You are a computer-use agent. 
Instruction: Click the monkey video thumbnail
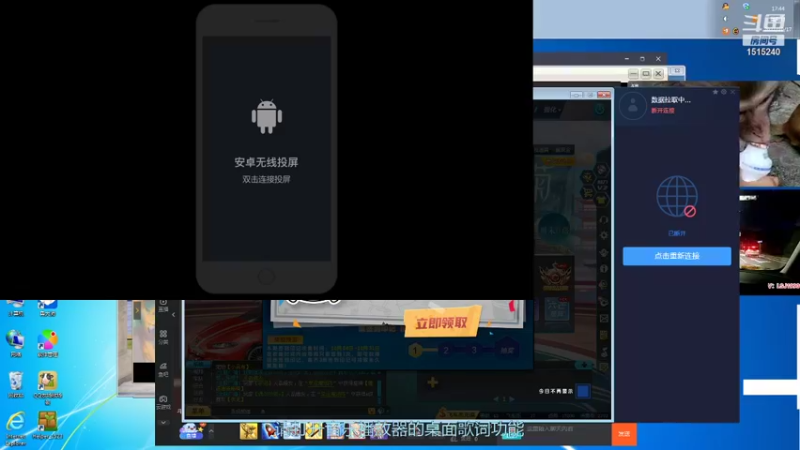(x=769, y=134)
